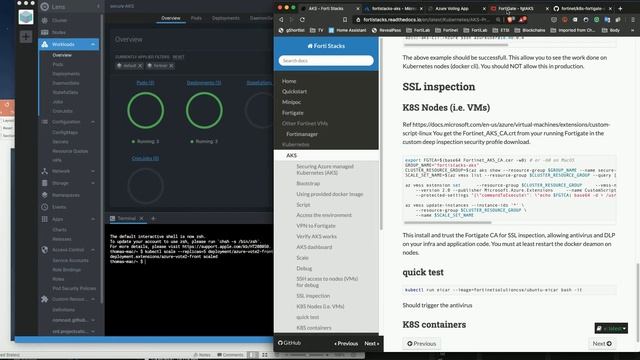Switch to the fortistacks-aks Microsoft tab
Screen dimensions: 640x360
click(x=393, y=8)
